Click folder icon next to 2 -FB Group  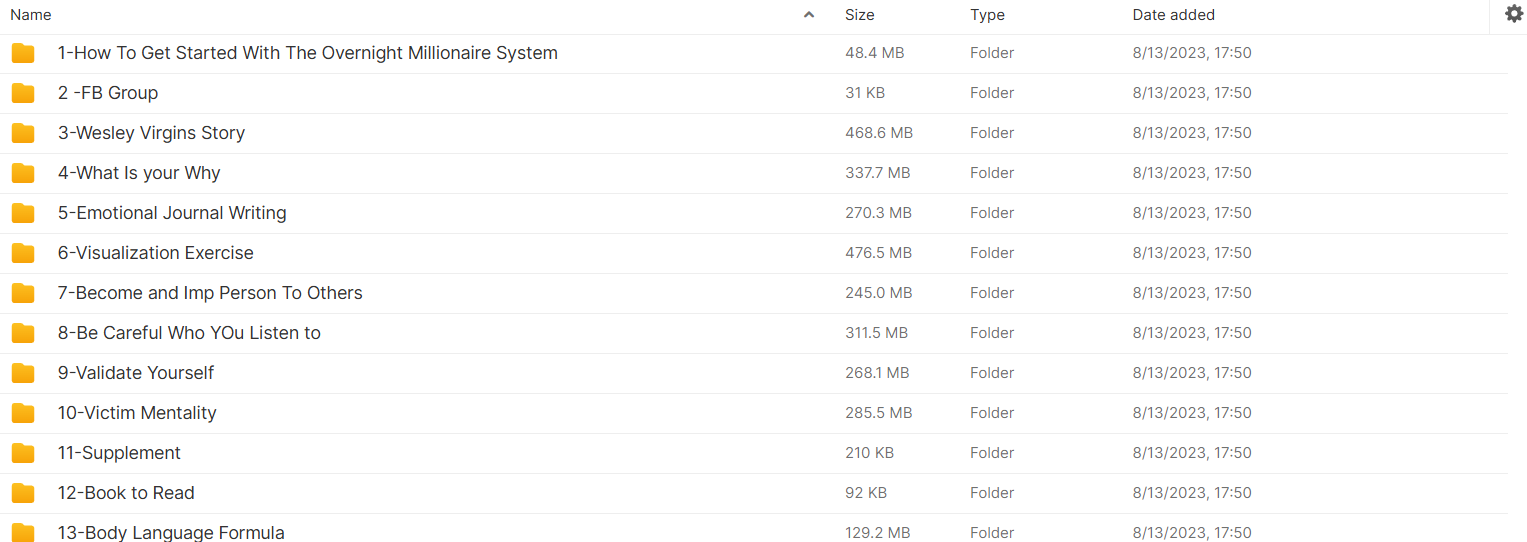tap(23, 93)
